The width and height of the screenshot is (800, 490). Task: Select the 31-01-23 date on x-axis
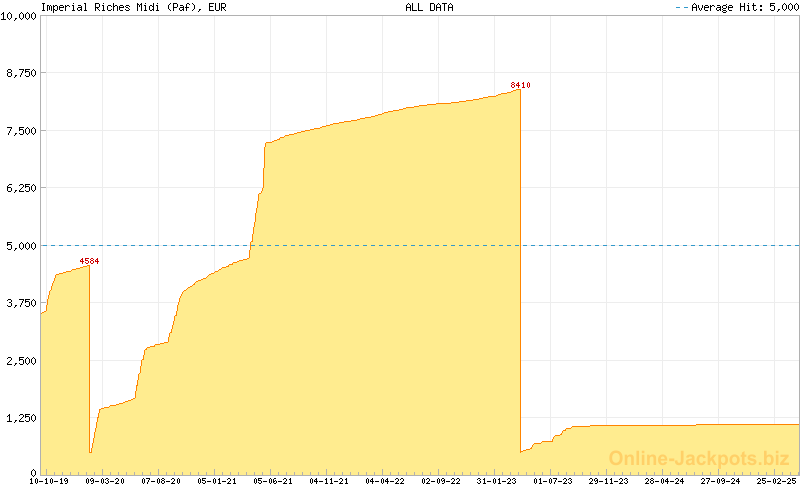[497, 481]
